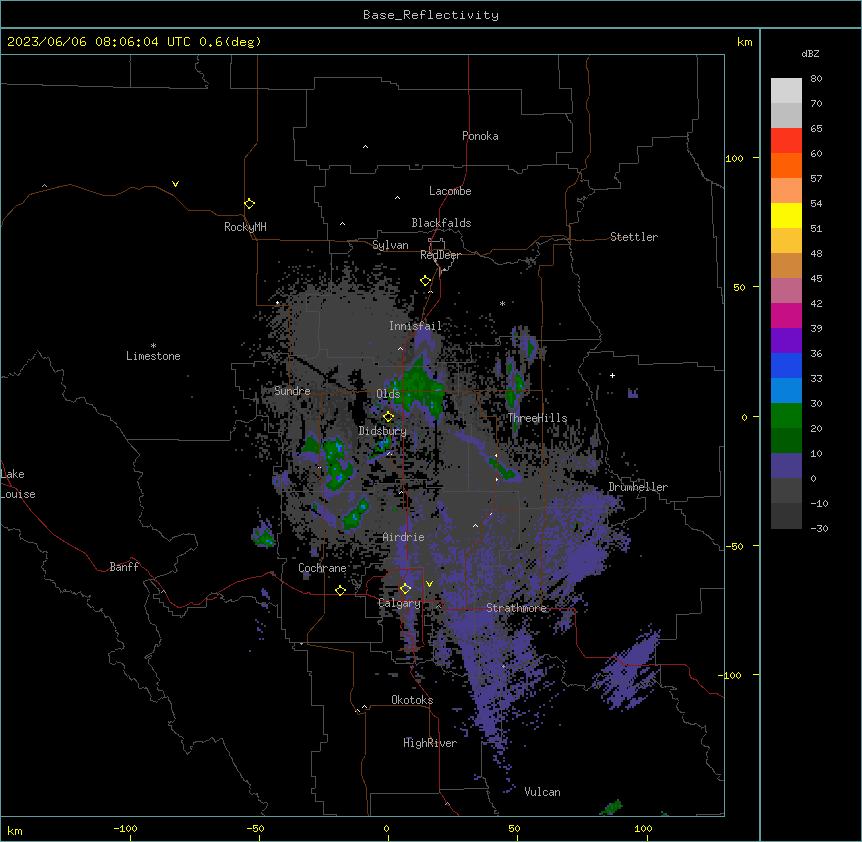This screenshot has width=862, height=842.
Task: Click the dBZ legend heading
Action: tap(810, 53)
